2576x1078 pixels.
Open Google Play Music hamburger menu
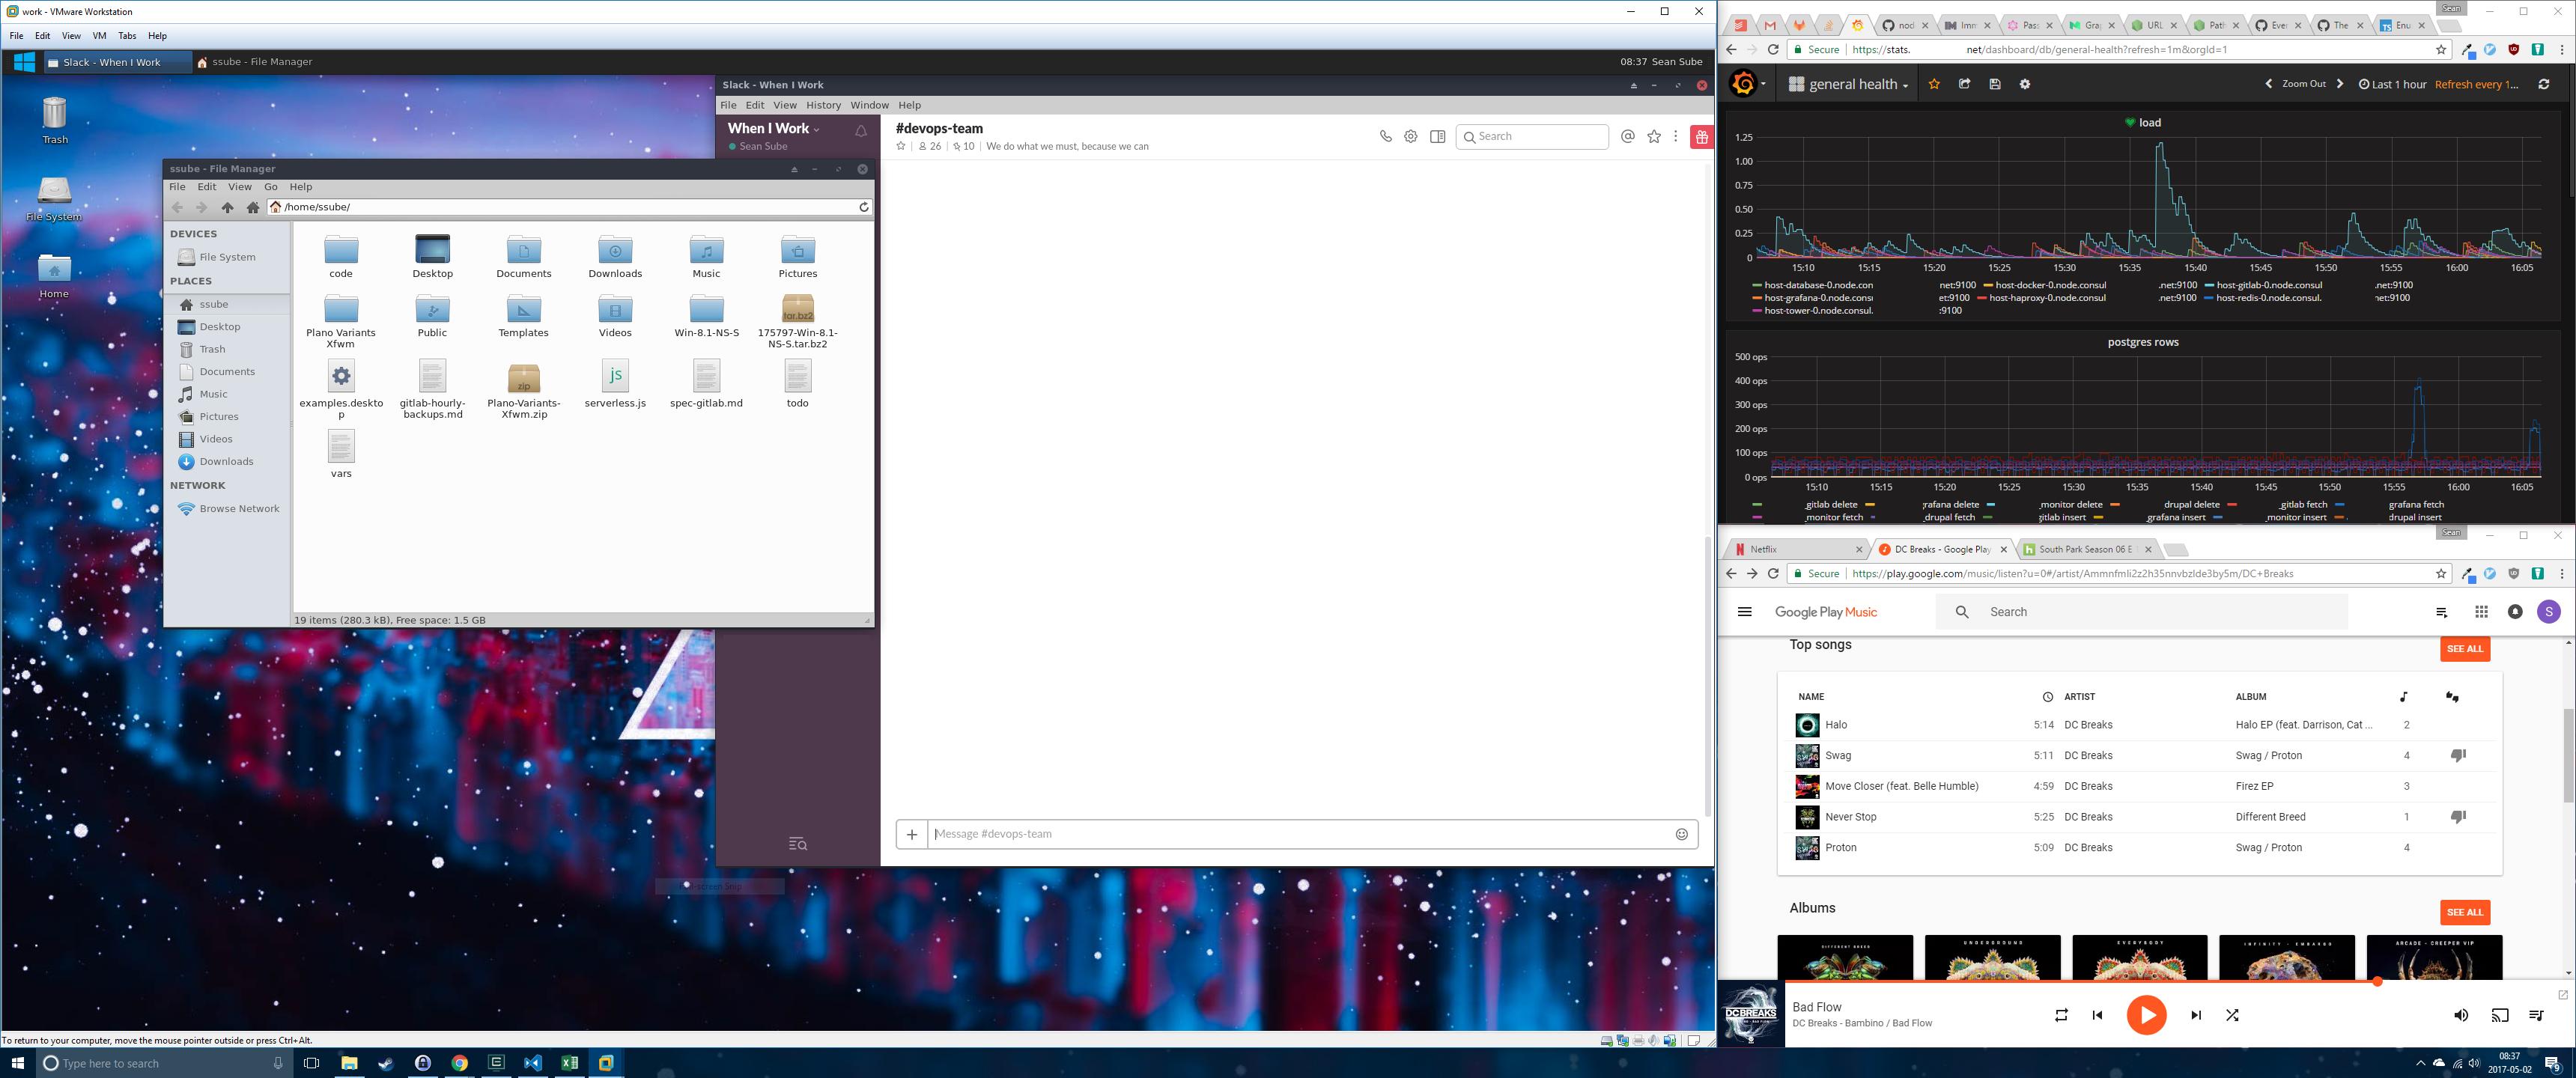[x=1745, y=612]
